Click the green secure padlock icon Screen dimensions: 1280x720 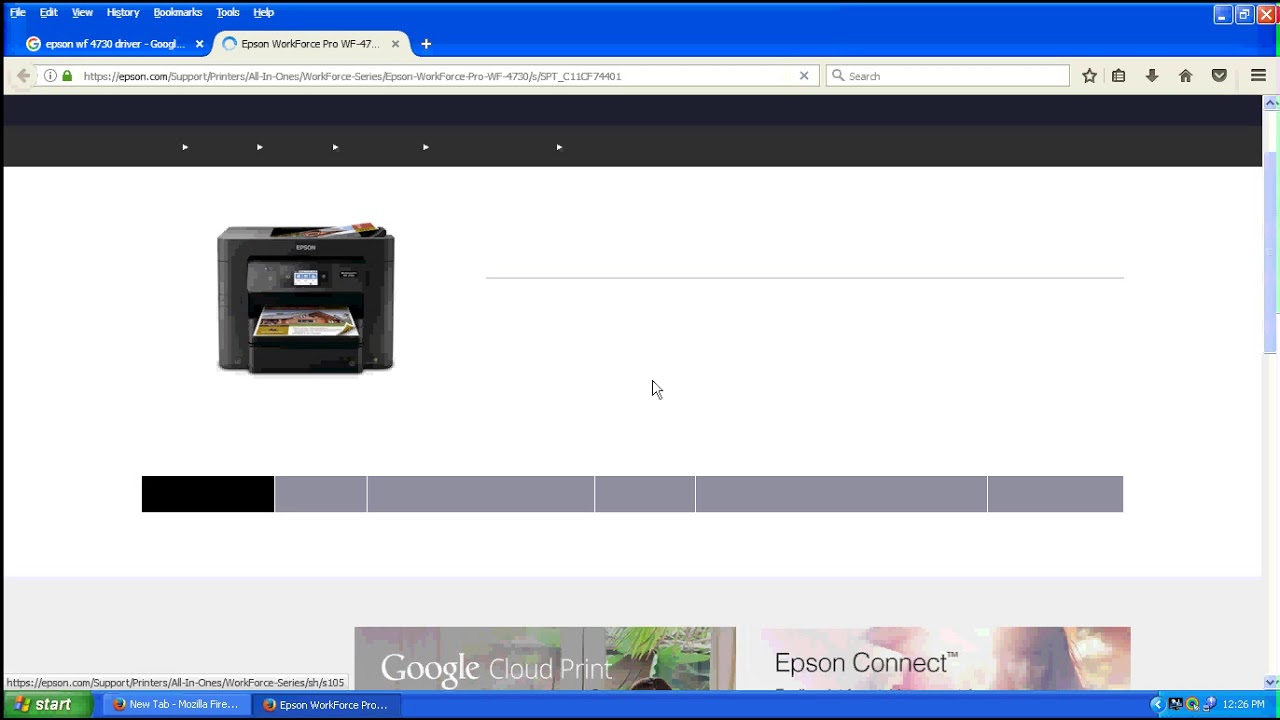point(67,76)
